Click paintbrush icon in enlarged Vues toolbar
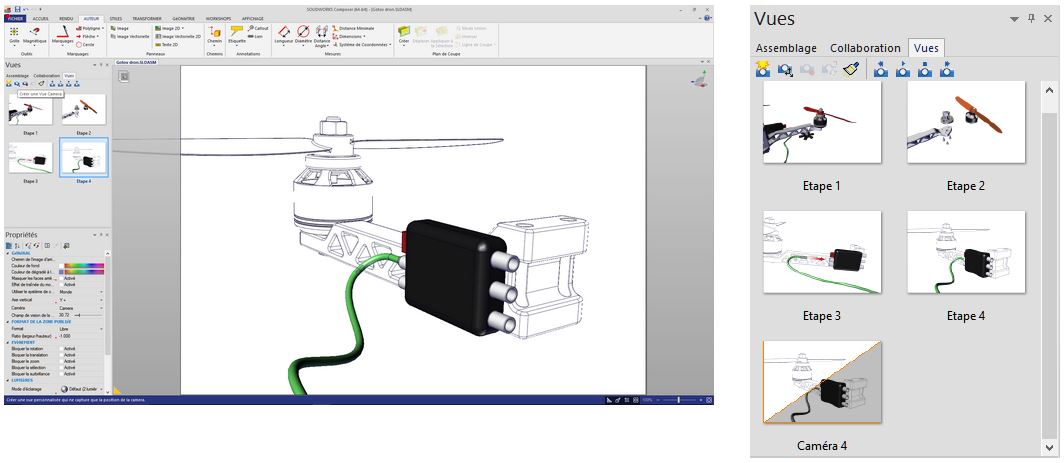The image size is (1064, 463). (852, 69)
